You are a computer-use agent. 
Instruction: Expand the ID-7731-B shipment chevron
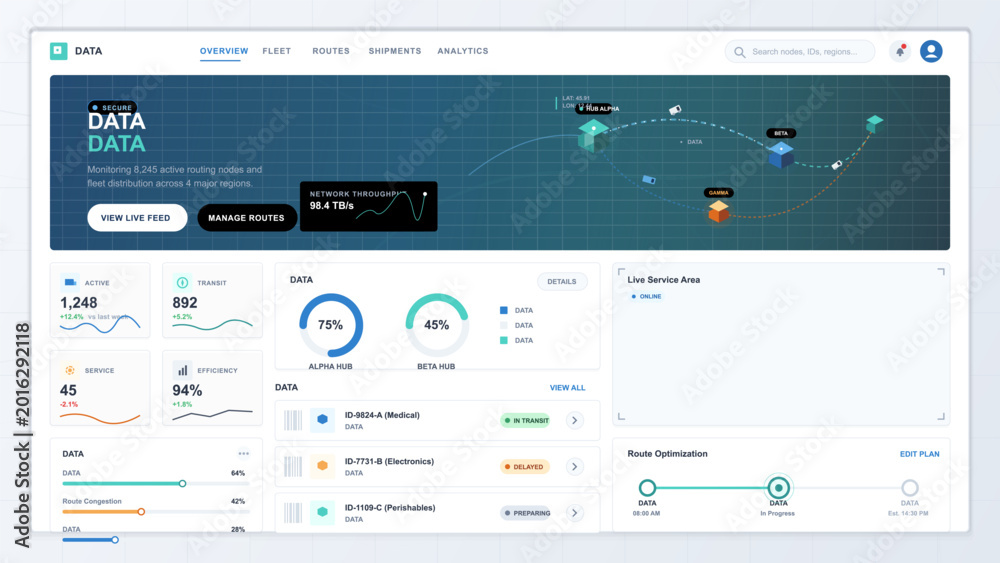[x=575, y=467]
